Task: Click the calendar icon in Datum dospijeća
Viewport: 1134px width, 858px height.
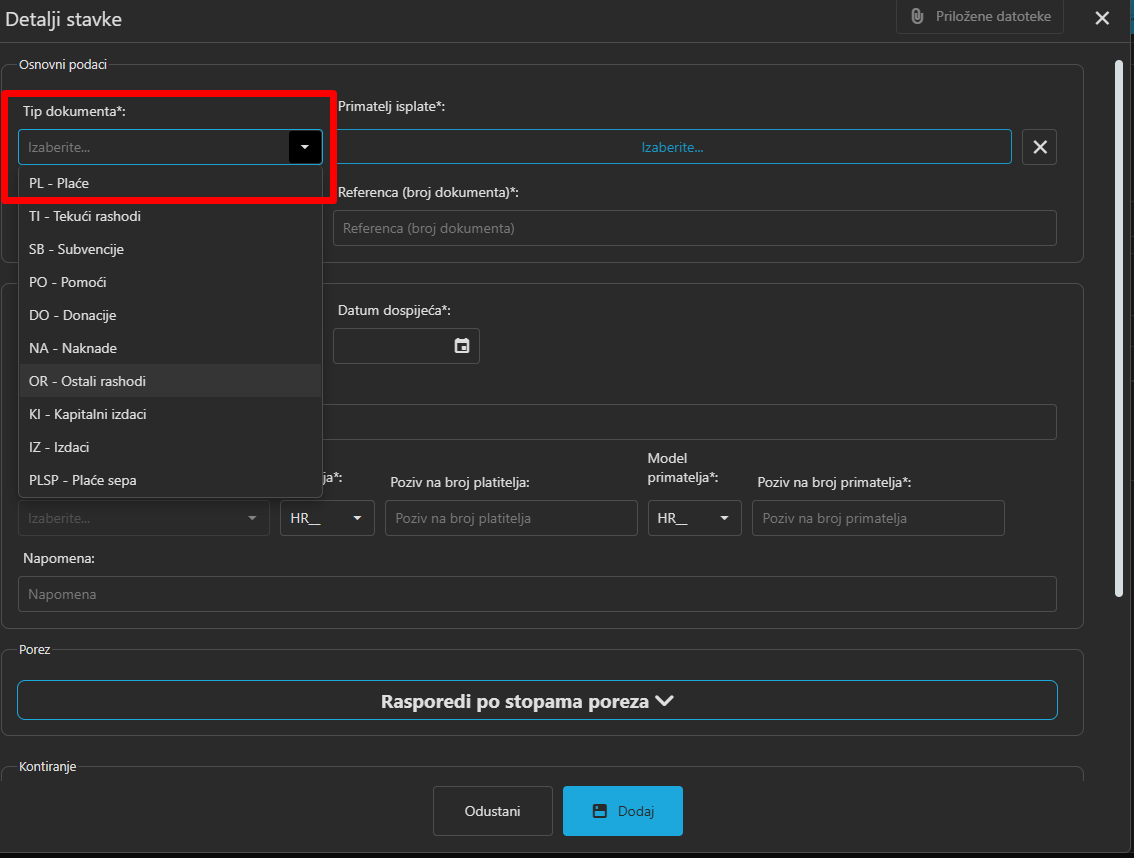Action: click(462, 346)
